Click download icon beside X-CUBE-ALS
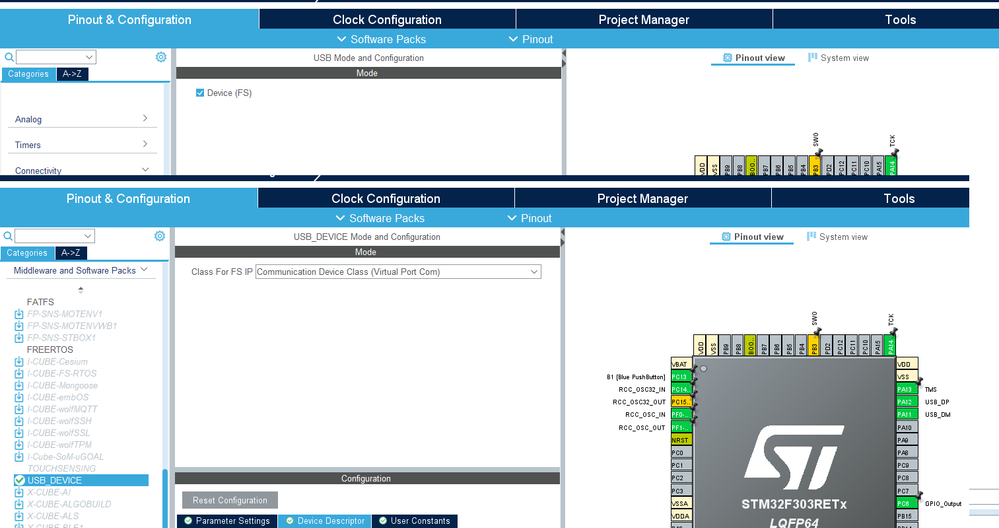 (19, 516)
